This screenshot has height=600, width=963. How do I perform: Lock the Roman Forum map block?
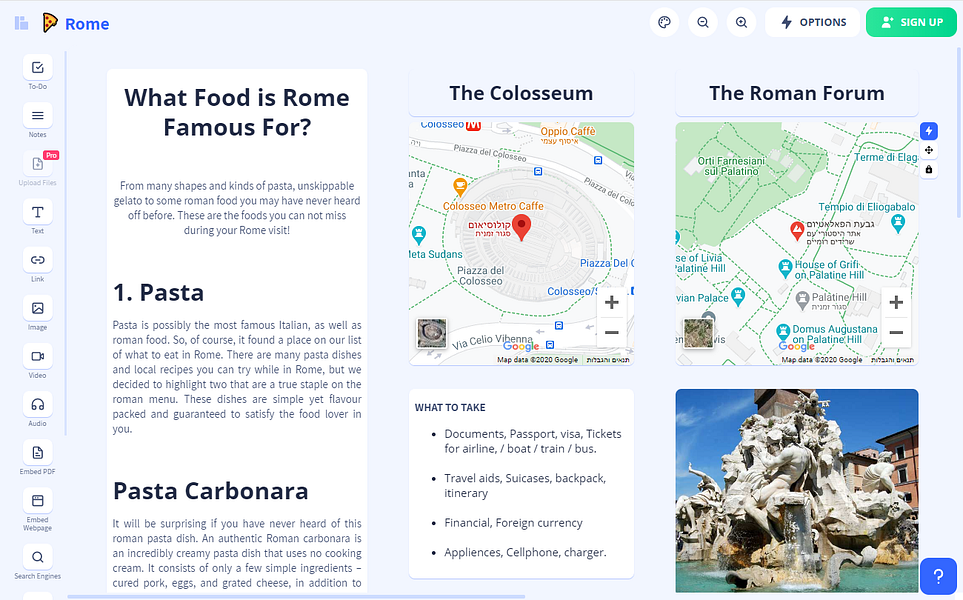pyautogui.click(x=929, y=169)
